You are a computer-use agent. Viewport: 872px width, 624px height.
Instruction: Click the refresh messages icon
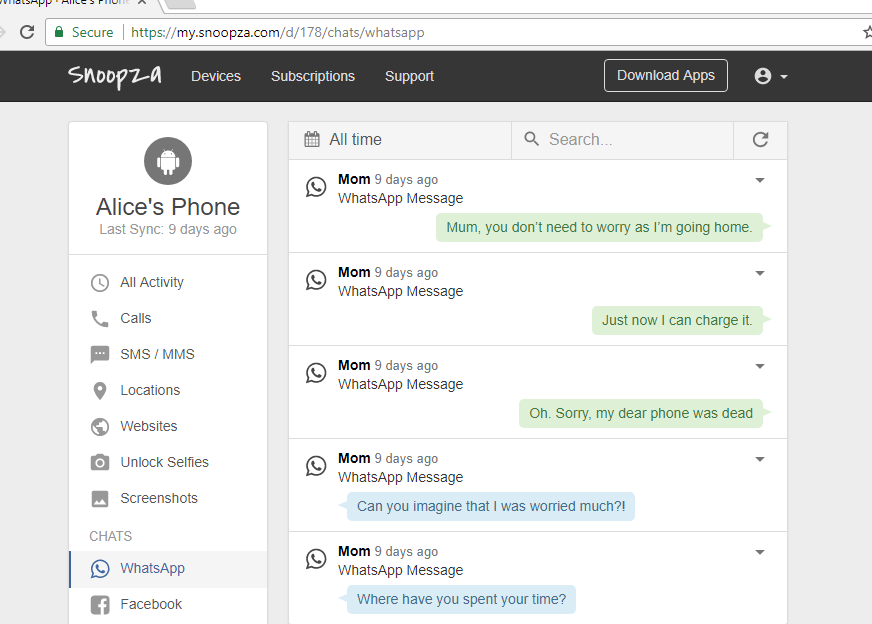click(x=760, y=140)
